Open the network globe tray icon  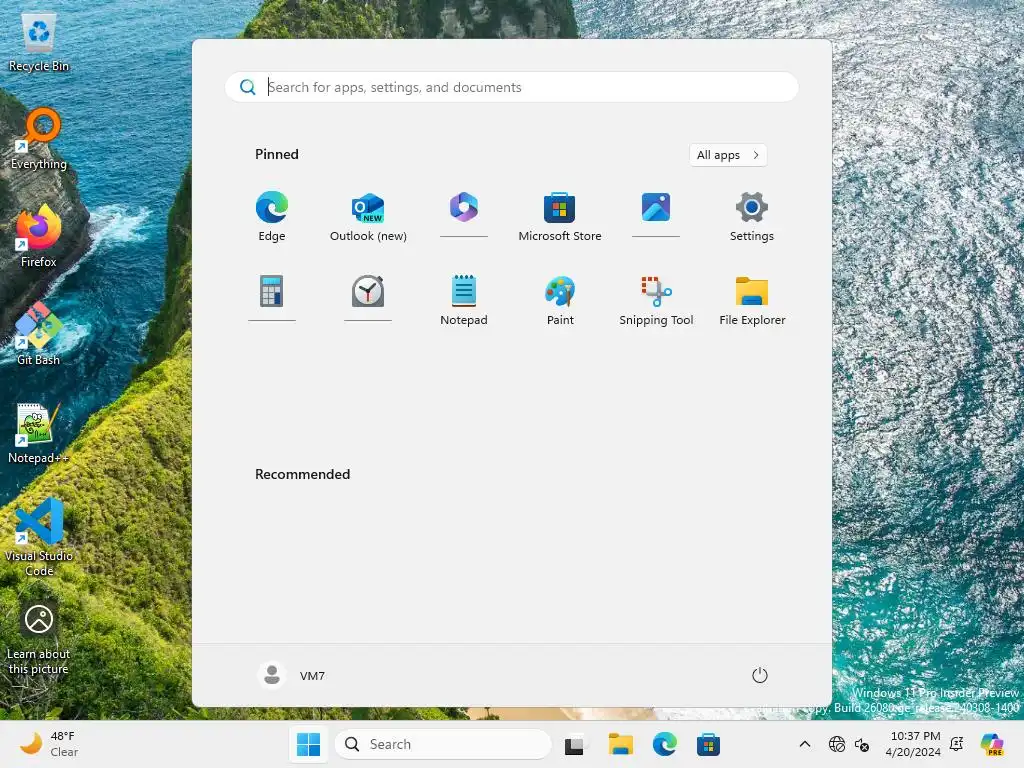pyautogui.click(x=837, y=744)
